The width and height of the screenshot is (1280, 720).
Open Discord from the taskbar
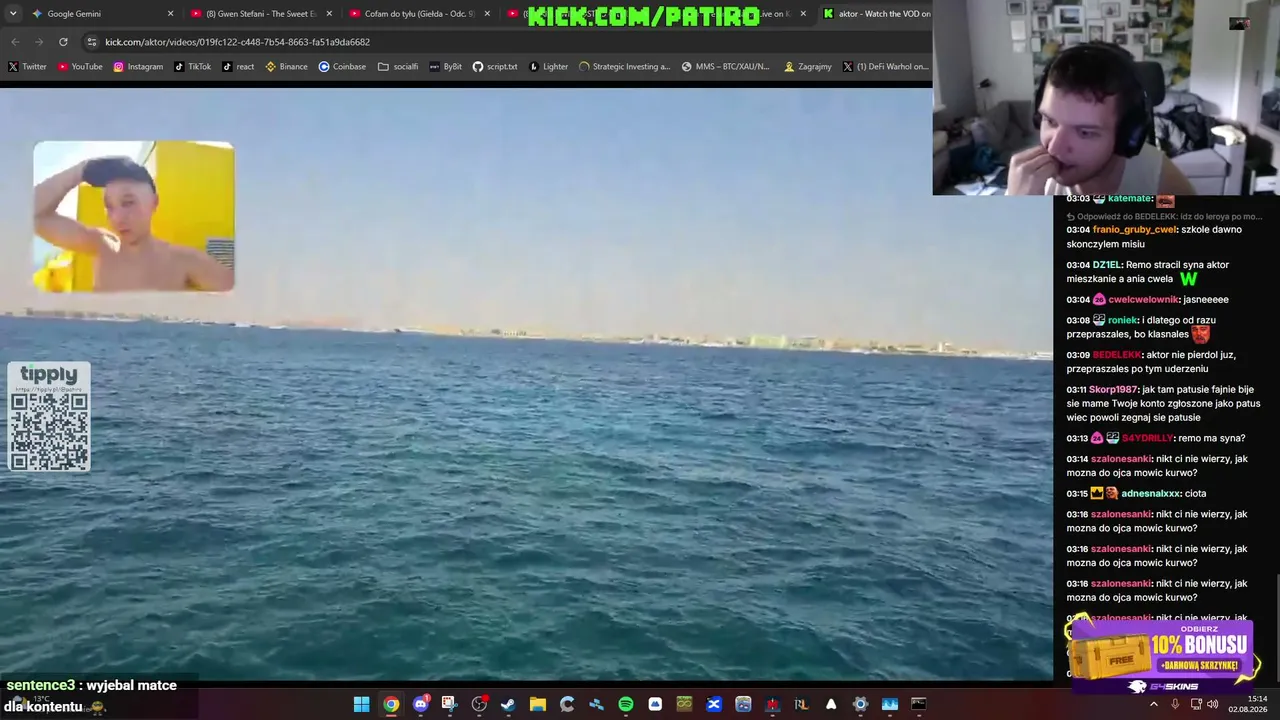(420, 704)
